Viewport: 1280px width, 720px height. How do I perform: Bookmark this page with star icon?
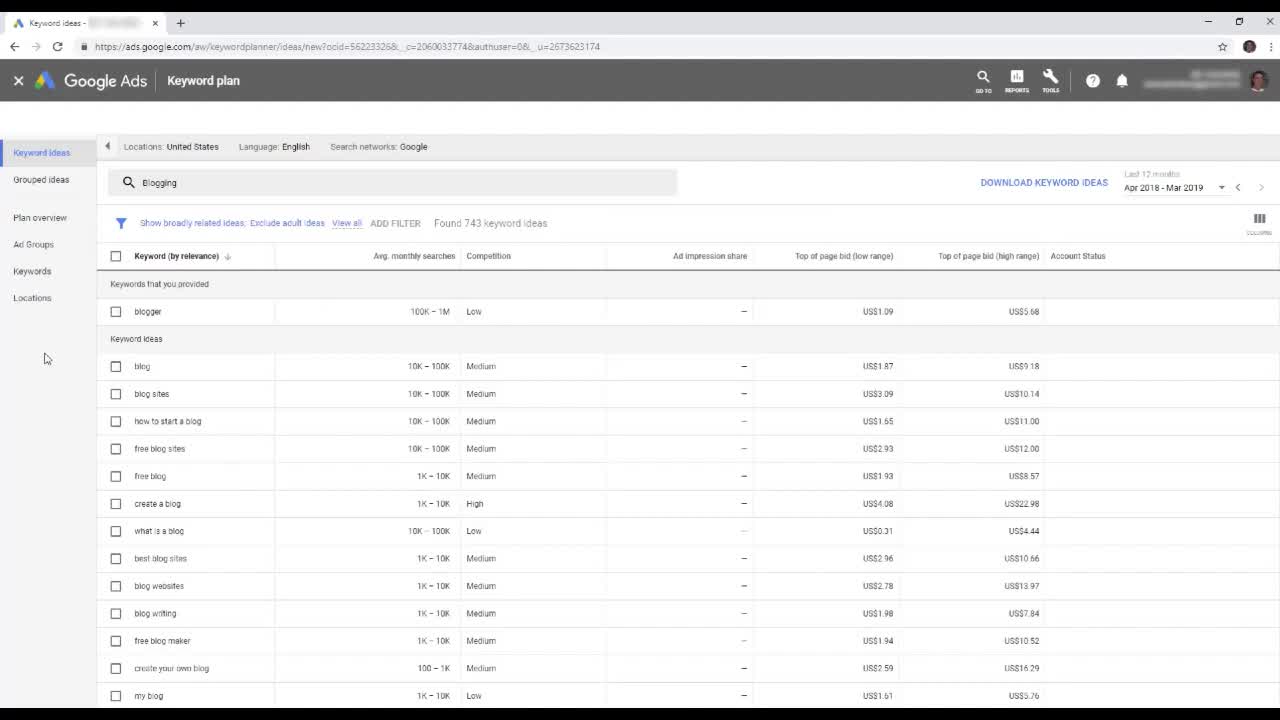(x=1222, y=47)
